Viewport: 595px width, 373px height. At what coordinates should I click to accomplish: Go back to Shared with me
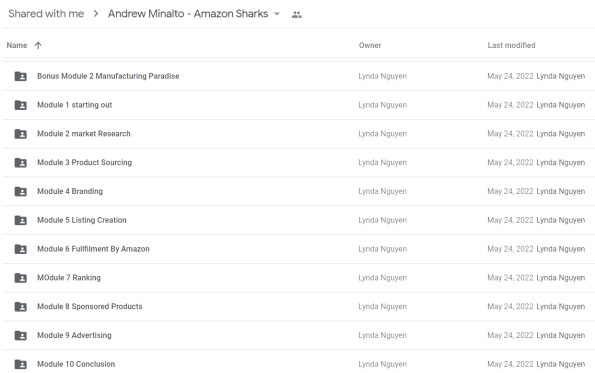(46, 14)
